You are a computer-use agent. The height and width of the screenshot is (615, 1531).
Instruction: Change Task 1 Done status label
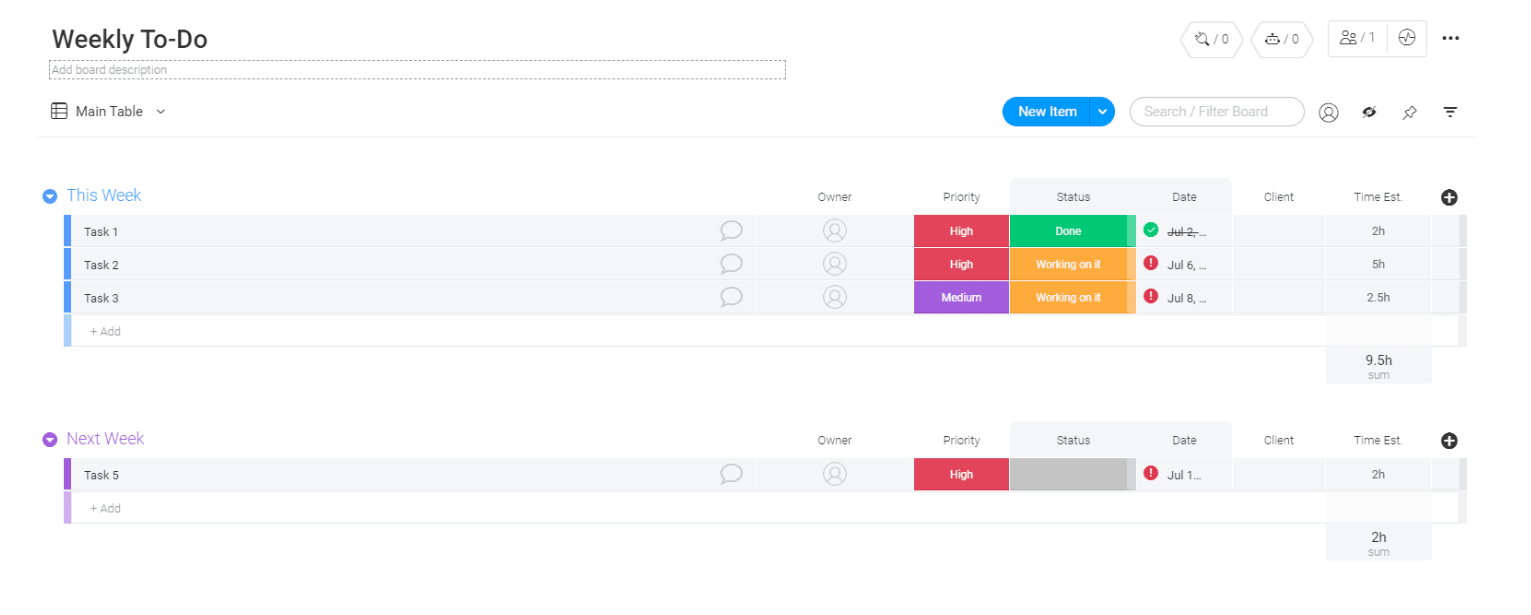[x=1068, y=231]
